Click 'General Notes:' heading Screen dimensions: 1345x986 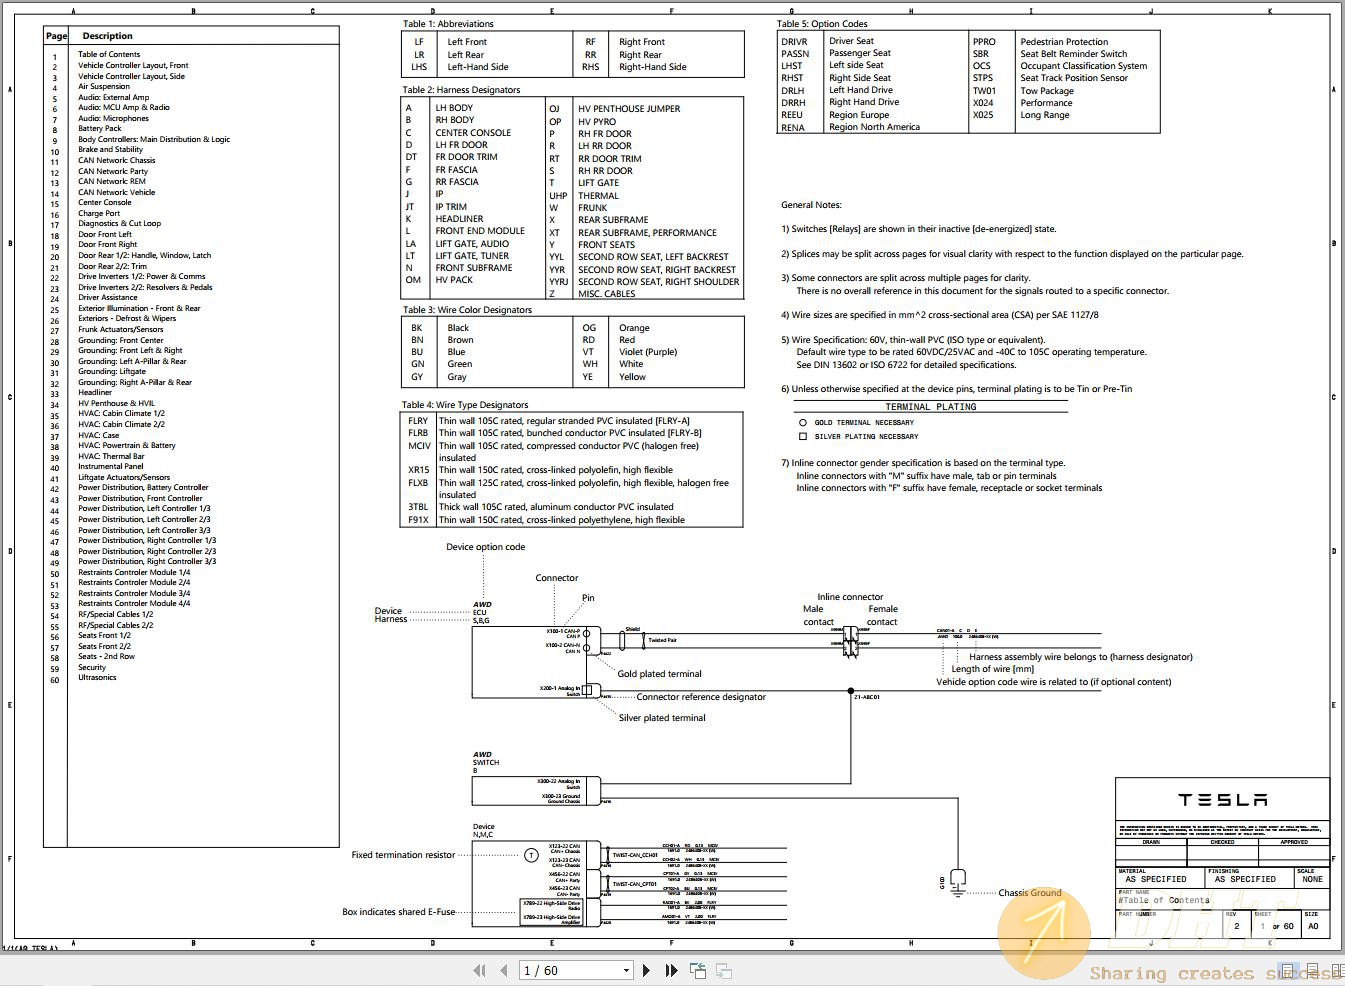tap(811, 205)
